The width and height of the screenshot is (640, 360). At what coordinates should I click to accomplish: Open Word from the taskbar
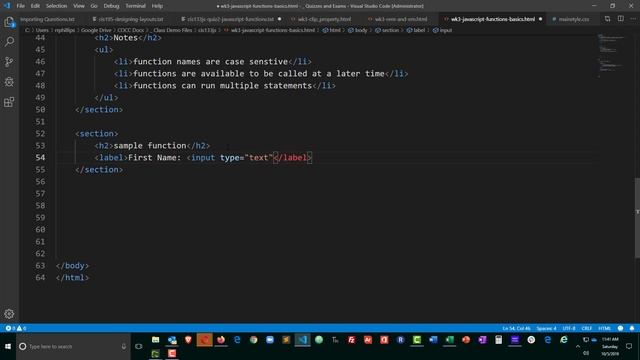(x=433, y=340)
